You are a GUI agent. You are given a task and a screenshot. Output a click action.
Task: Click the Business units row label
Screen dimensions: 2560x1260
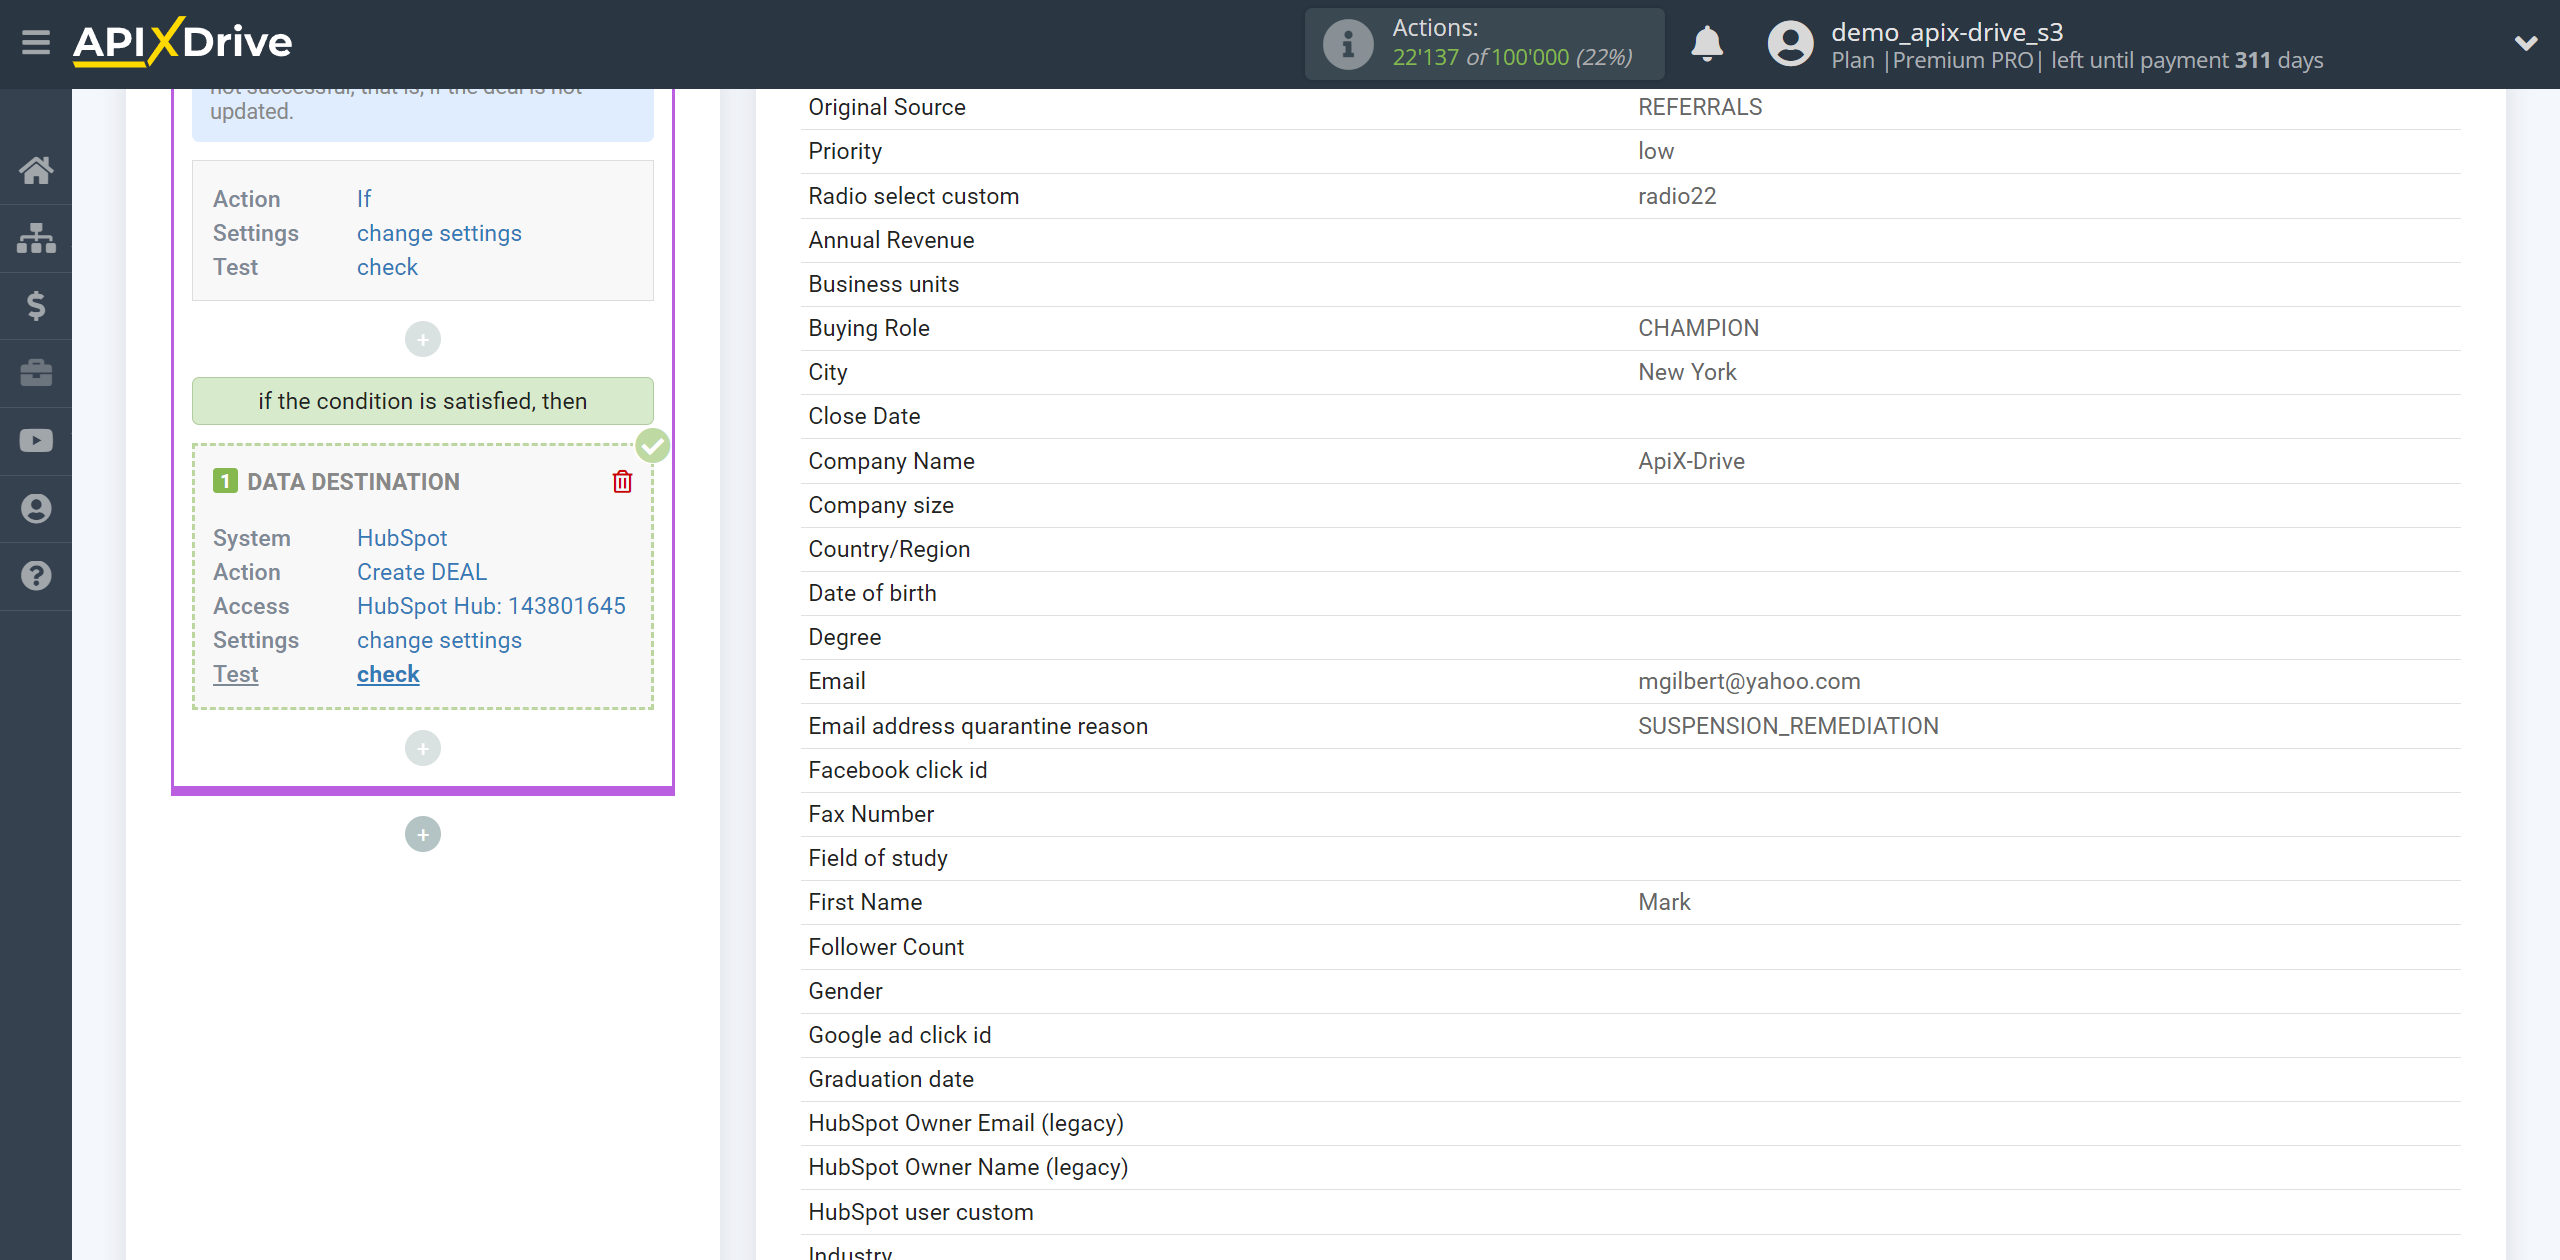[883, 284]
